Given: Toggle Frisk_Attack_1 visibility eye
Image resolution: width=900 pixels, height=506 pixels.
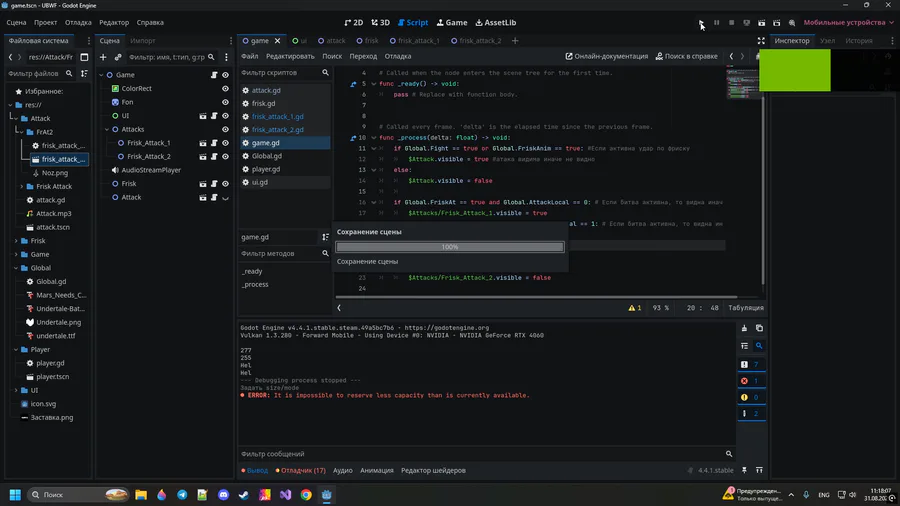Looking at the screenshot, I should point(225,143).
